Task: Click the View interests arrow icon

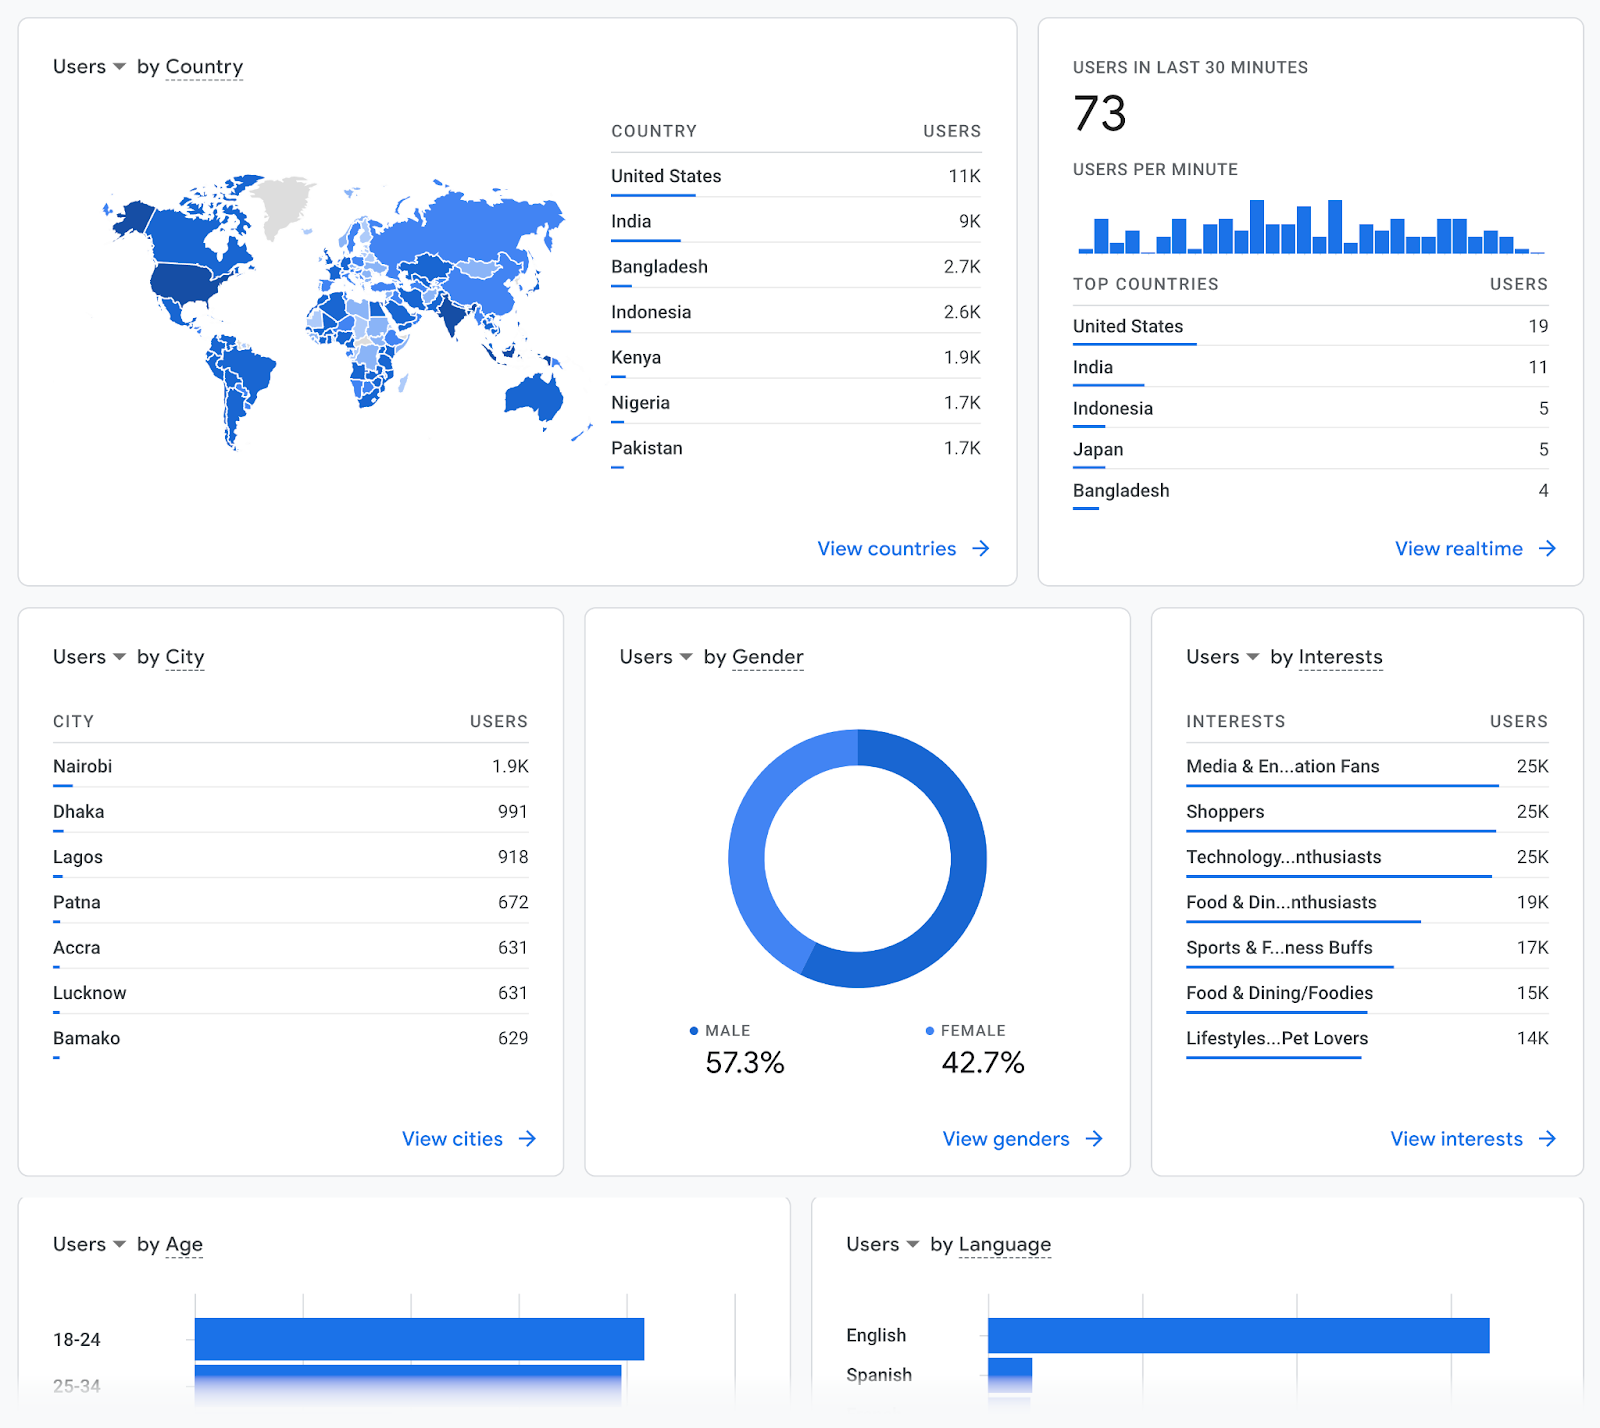Action: click(x=1548, y=1138)
